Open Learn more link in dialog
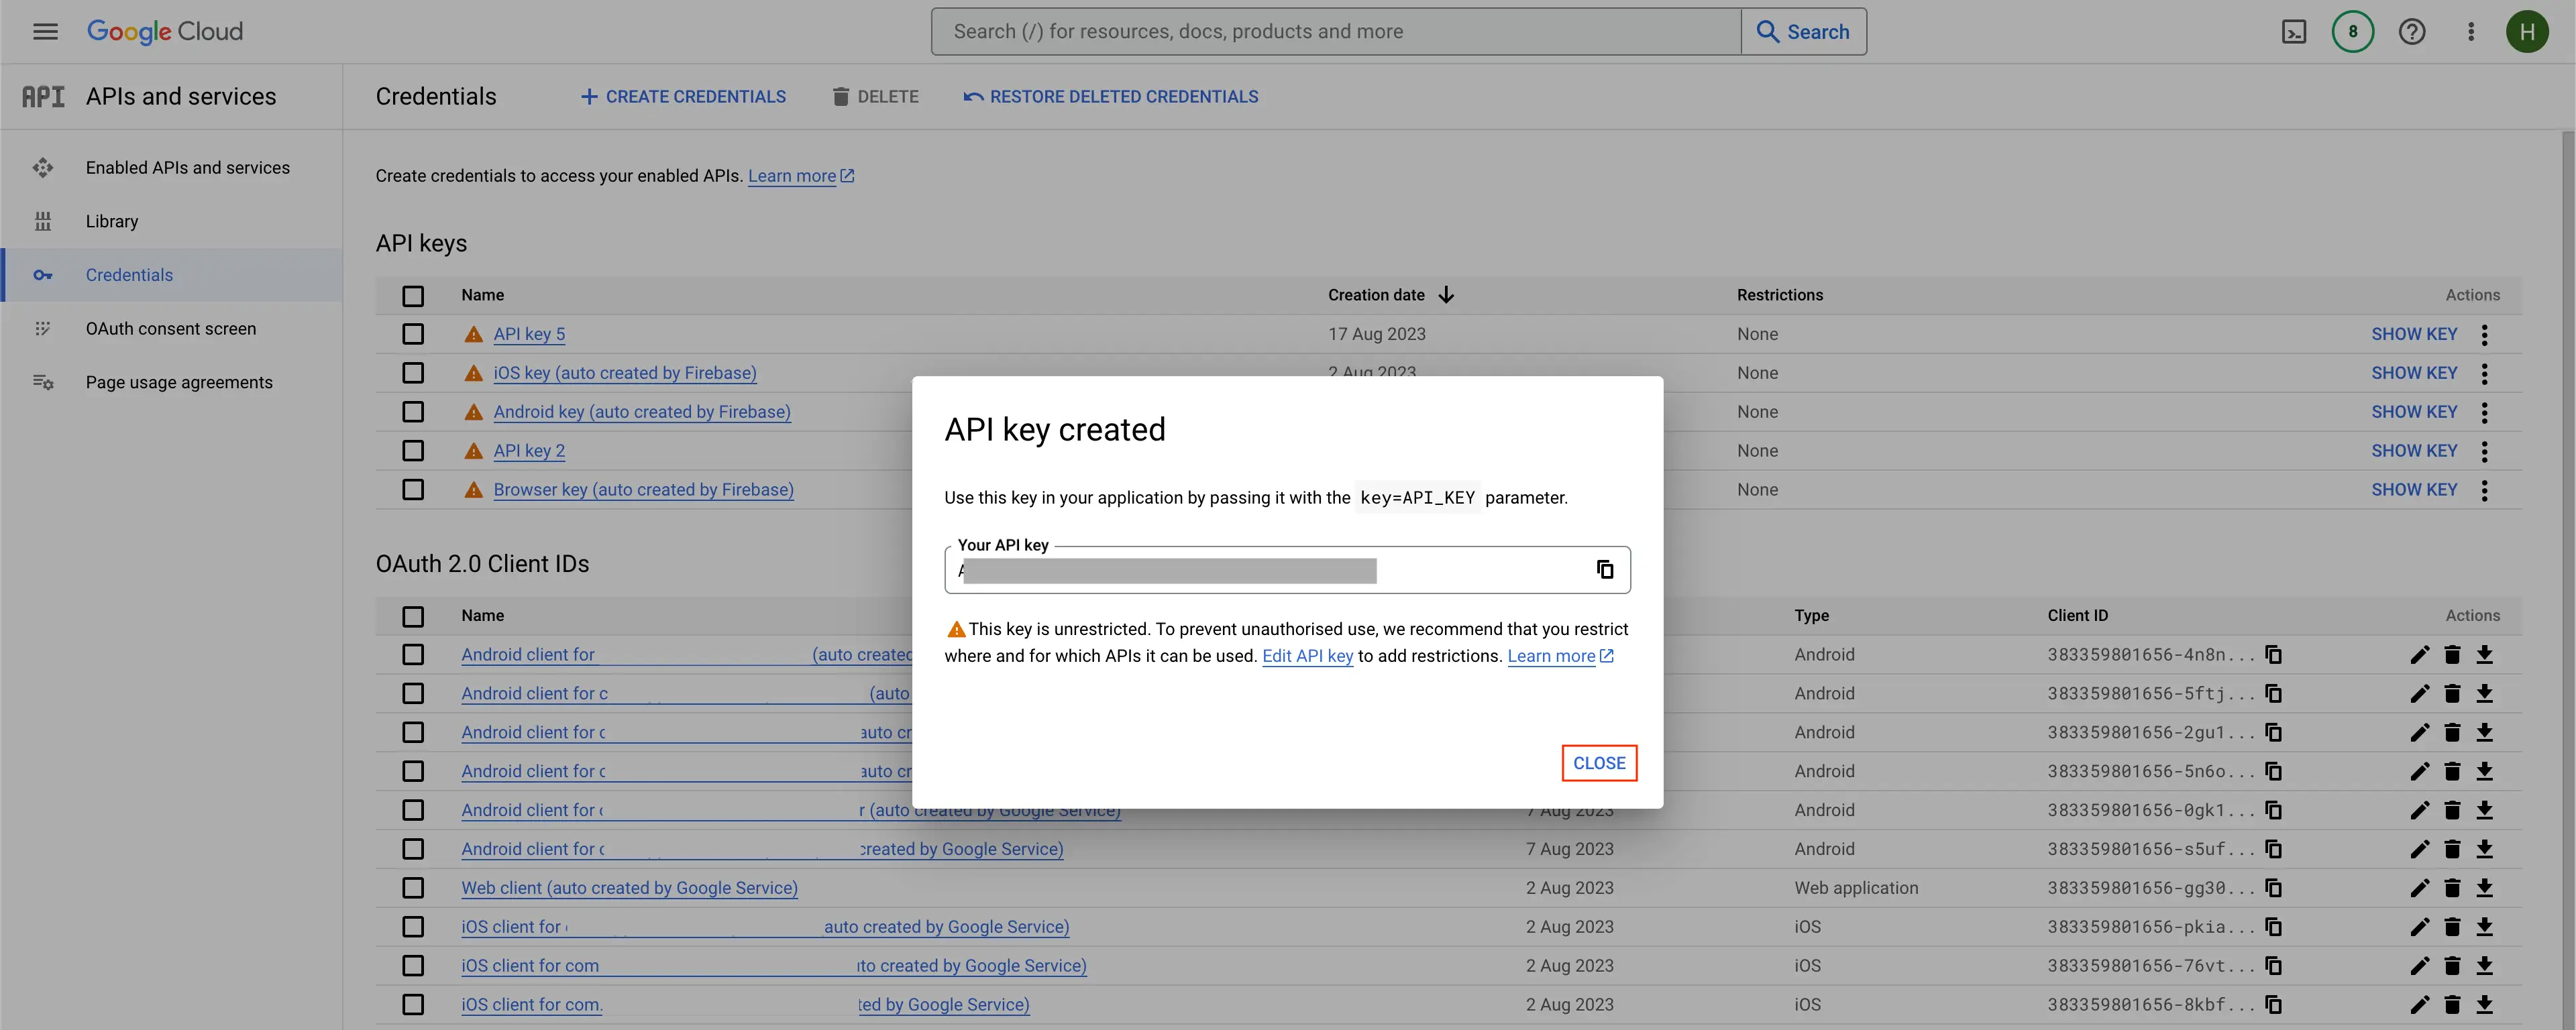 [1560, 656]
